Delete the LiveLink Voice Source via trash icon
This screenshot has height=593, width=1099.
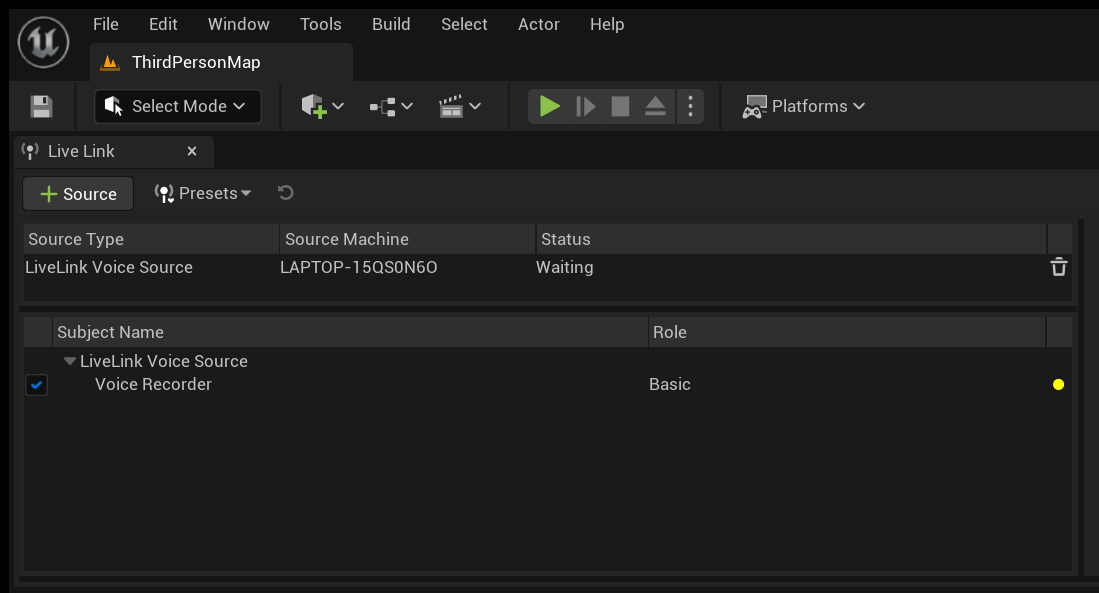[1058, 267]
